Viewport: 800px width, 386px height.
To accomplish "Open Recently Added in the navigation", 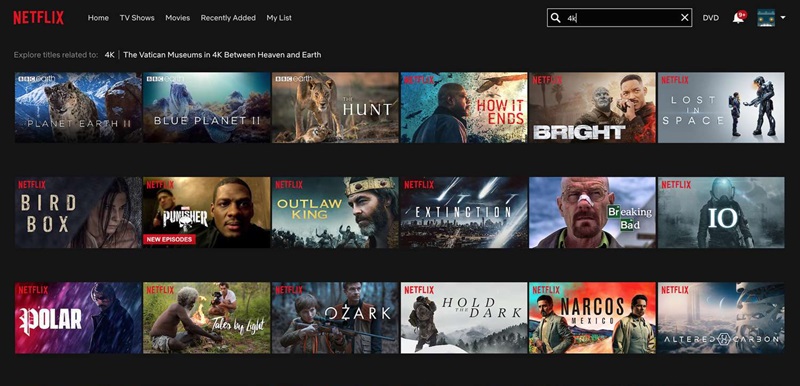I will [228, 18].
